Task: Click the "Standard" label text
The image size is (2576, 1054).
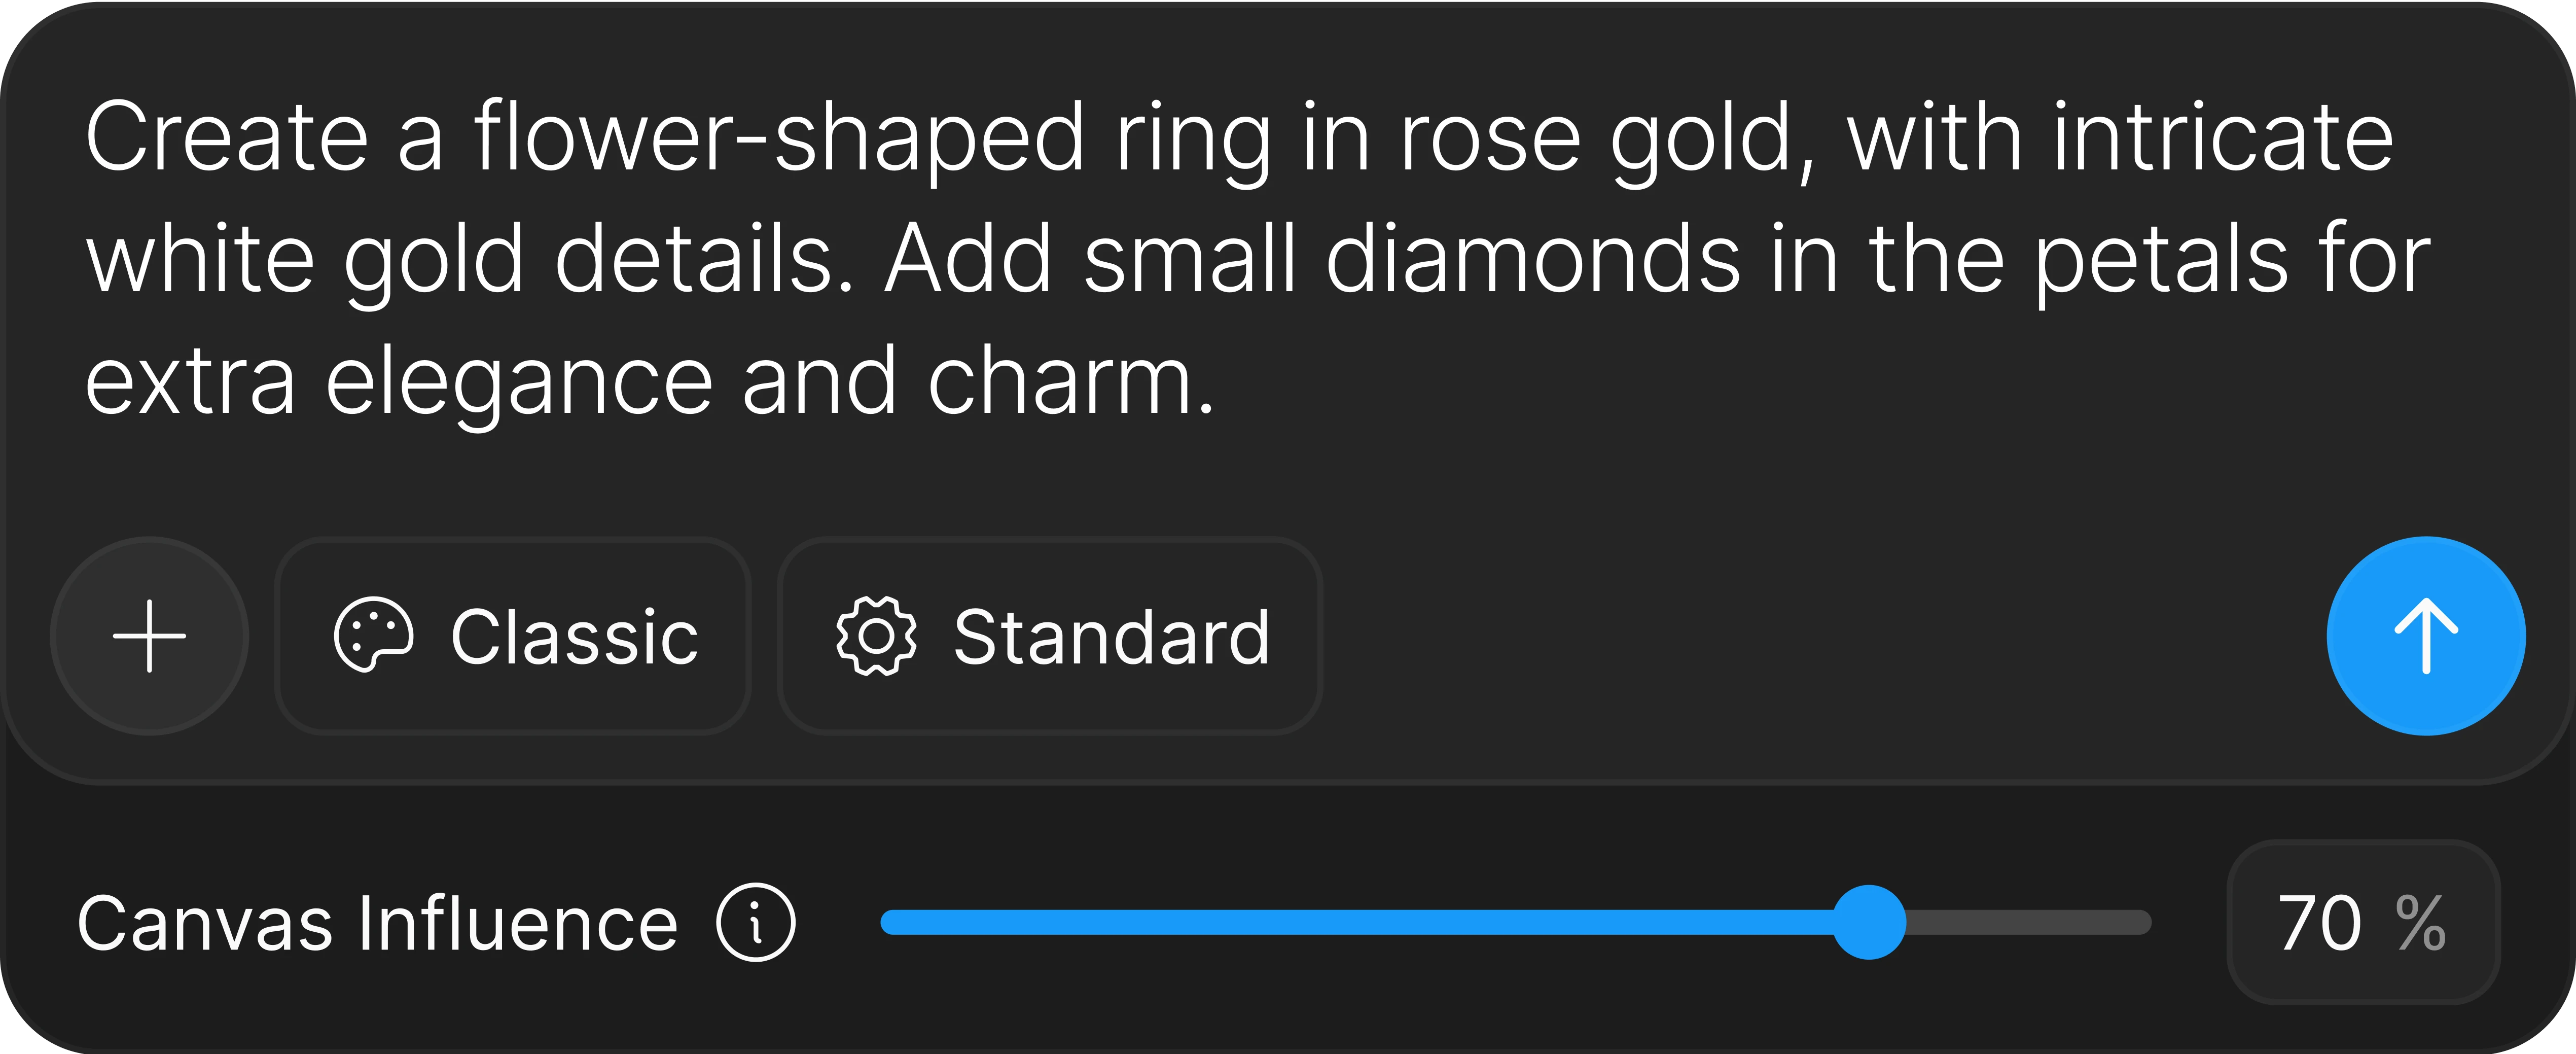Action: pyautogui.click(x=1111, y=636)
